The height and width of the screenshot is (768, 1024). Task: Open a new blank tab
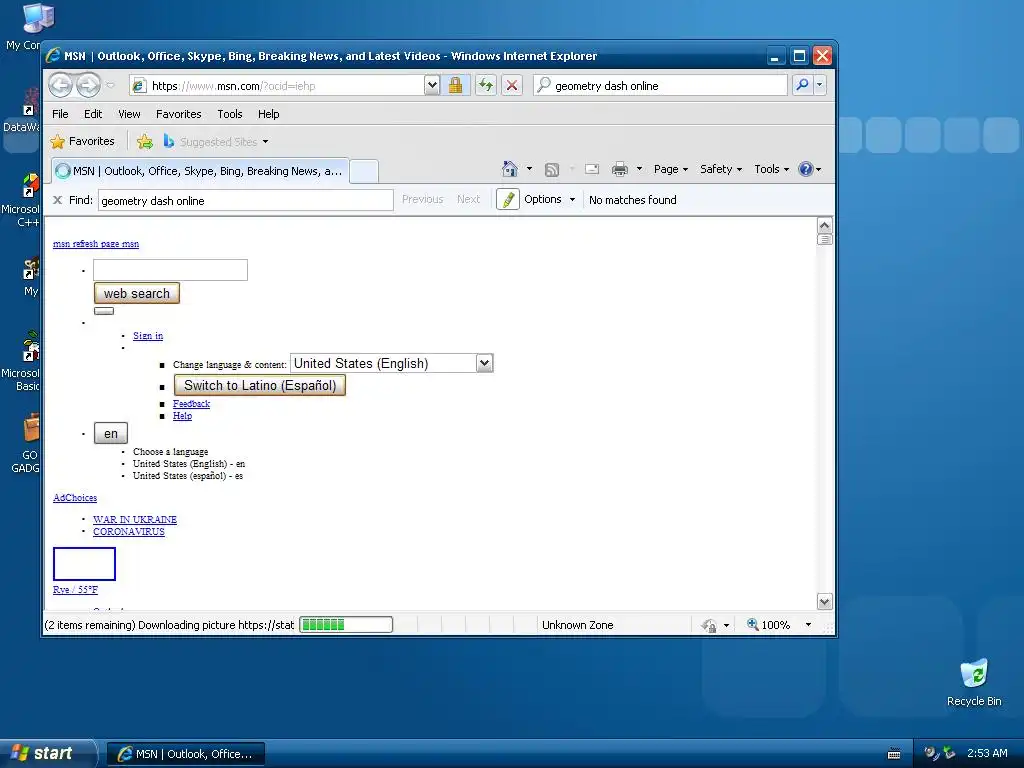tap(364, 171)
